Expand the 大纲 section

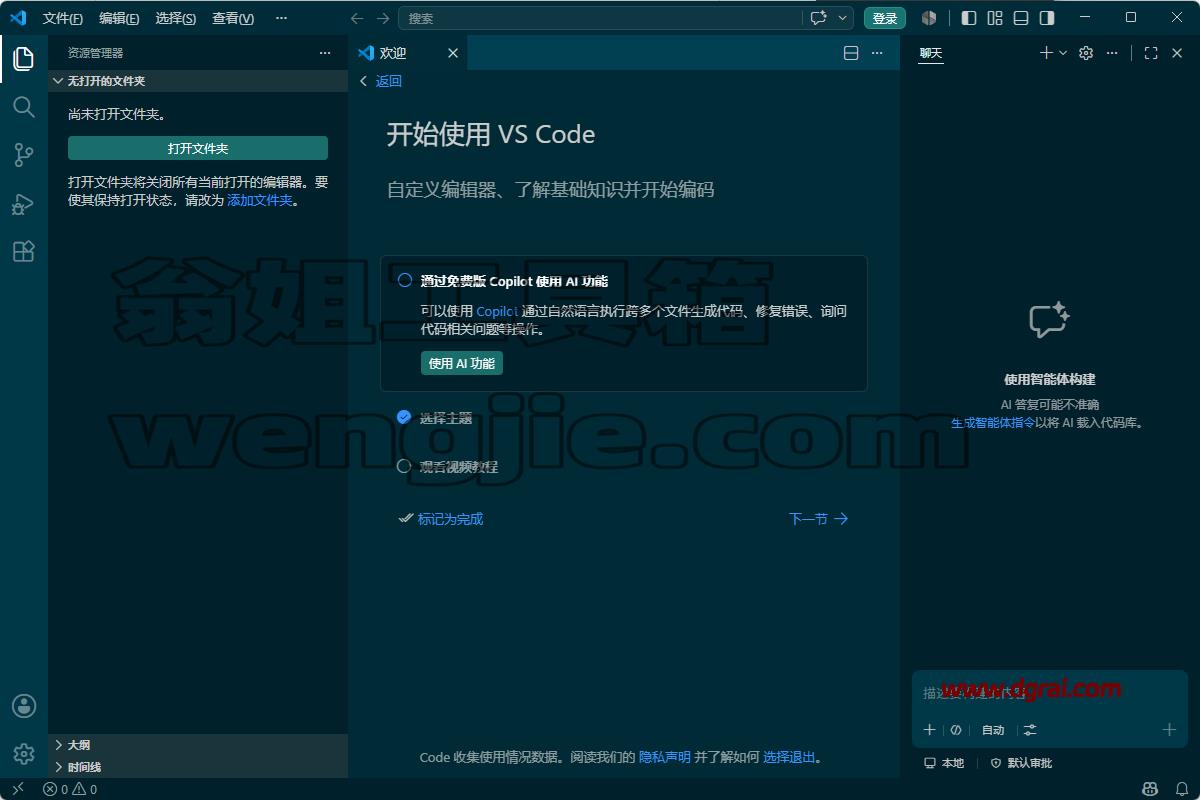197,745
